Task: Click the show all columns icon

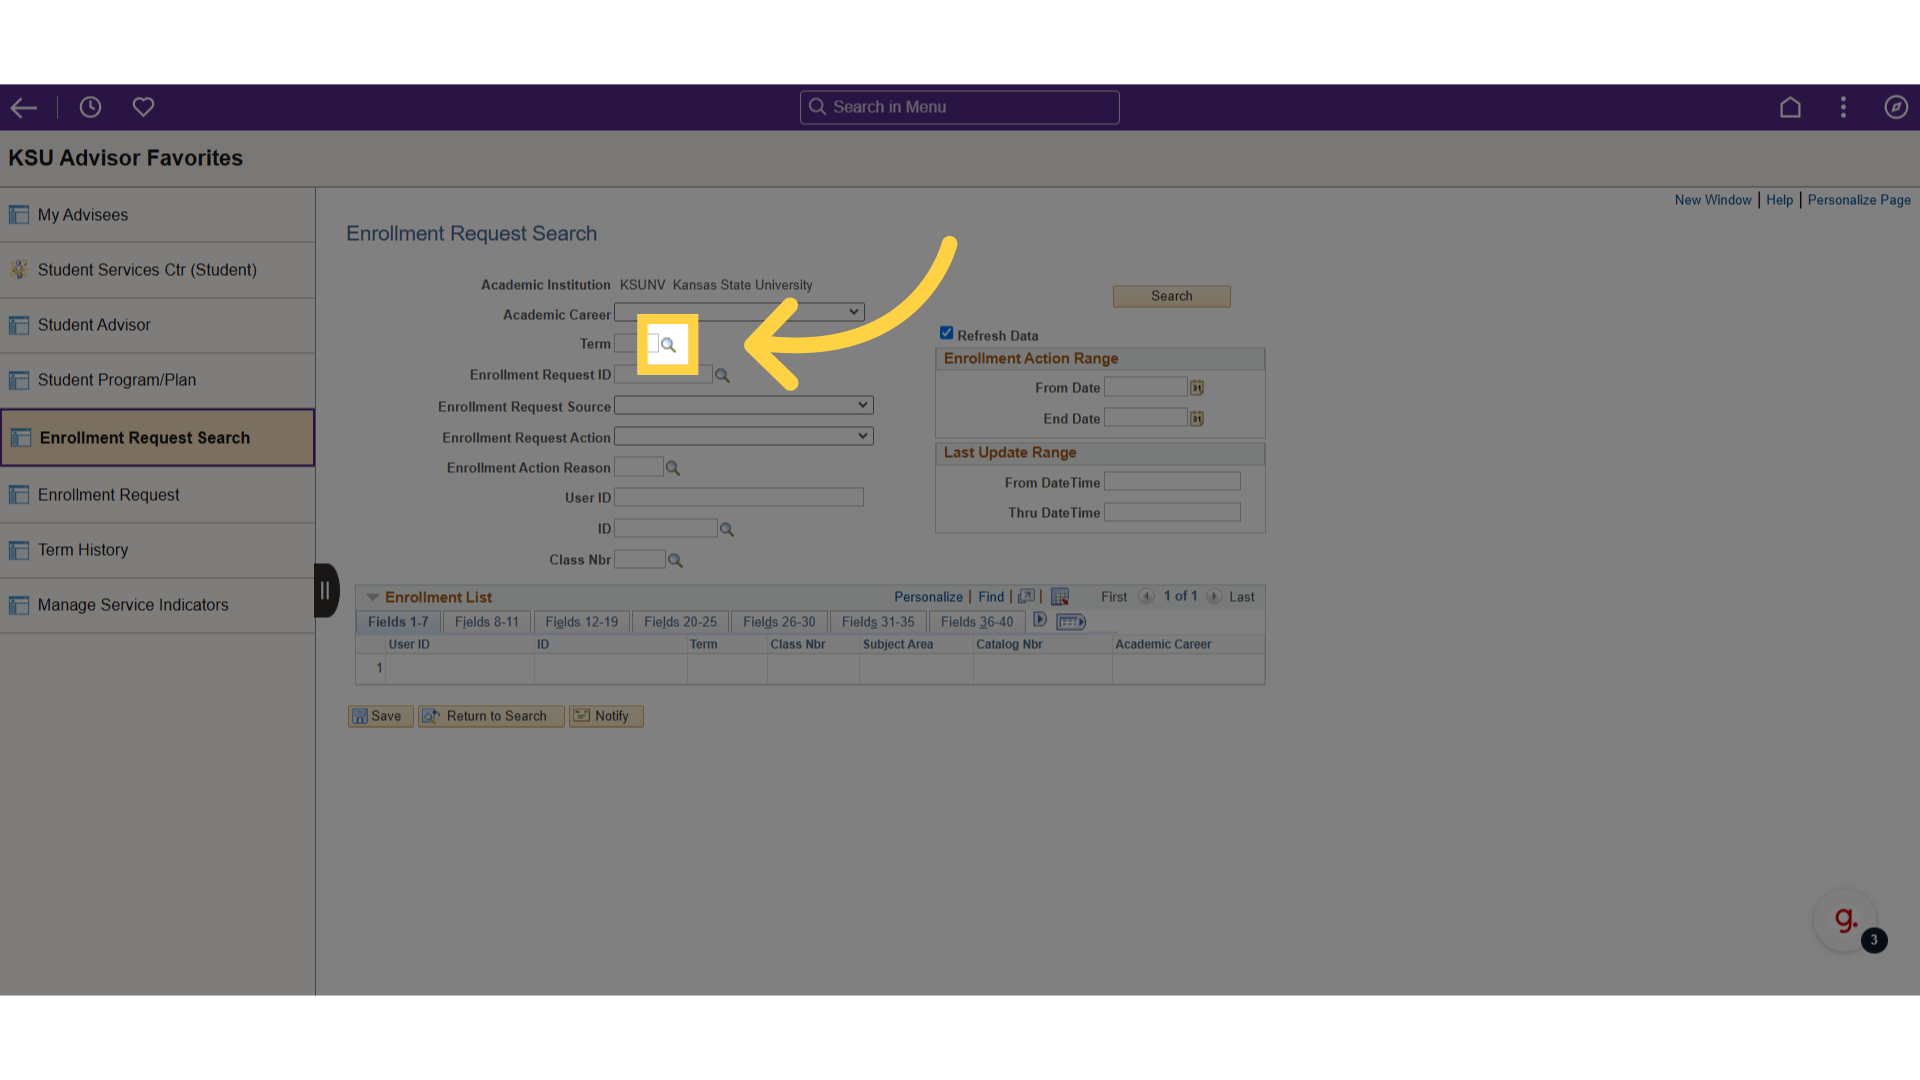Action: pos(1071,622)
